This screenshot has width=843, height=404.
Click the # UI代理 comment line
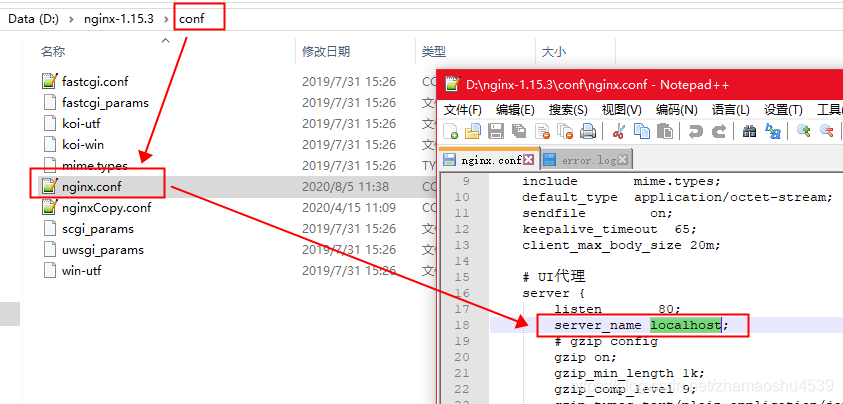[x=554, y=277]
